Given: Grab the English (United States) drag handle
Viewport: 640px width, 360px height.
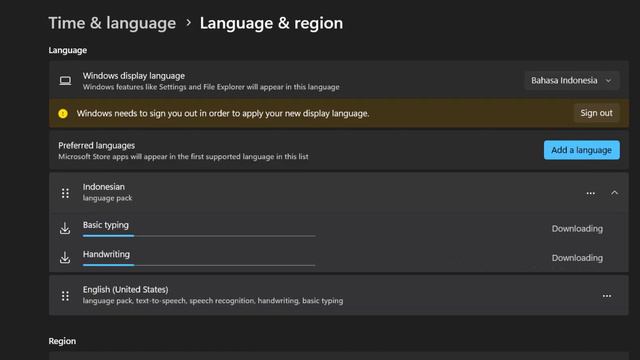Looking at the screenshot, I should point(65,296).
